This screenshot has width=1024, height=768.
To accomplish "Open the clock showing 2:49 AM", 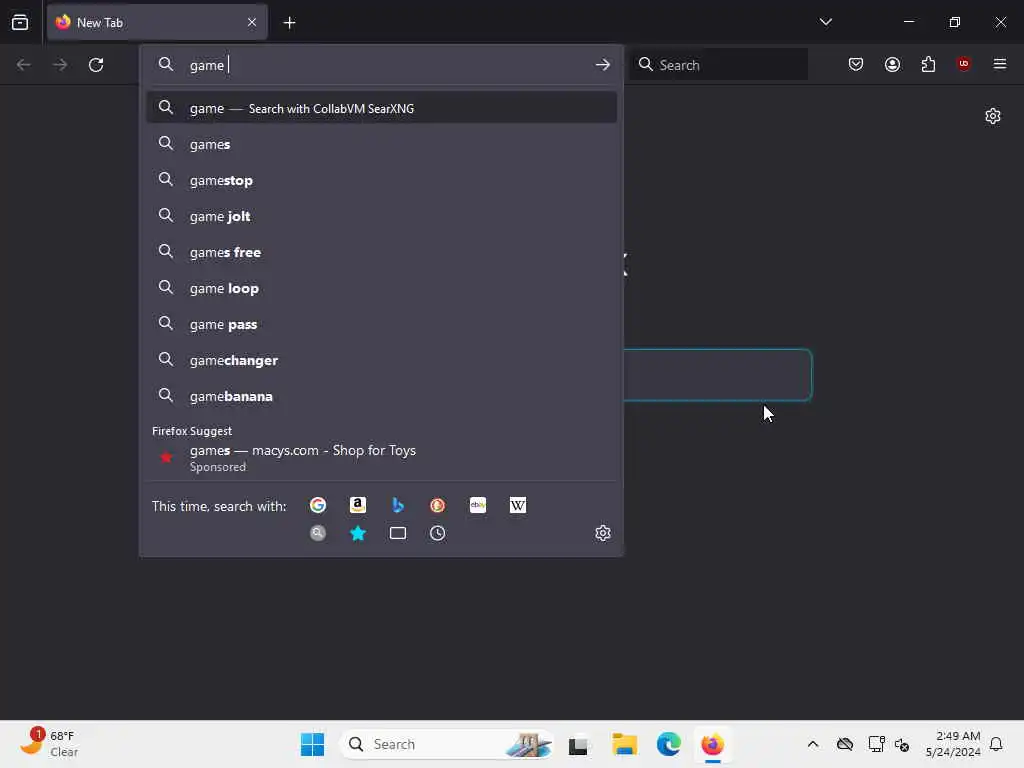I will (953, 744).
